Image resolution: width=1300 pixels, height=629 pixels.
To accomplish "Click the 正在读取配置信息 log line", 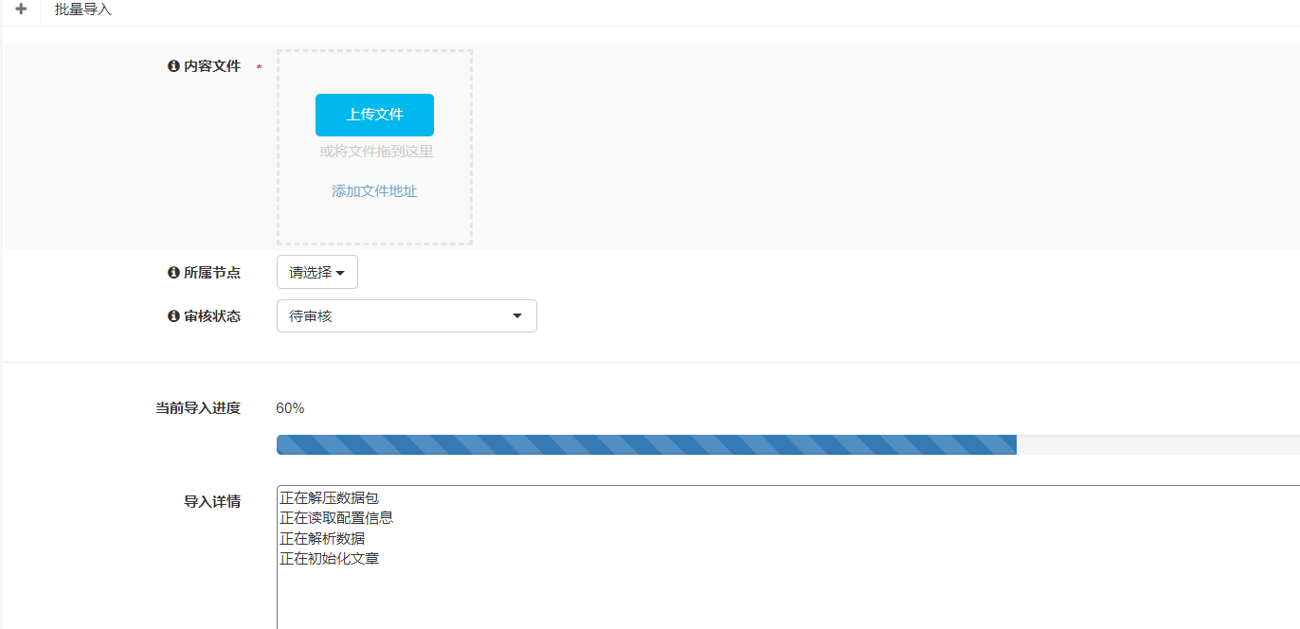I will 336,518.
